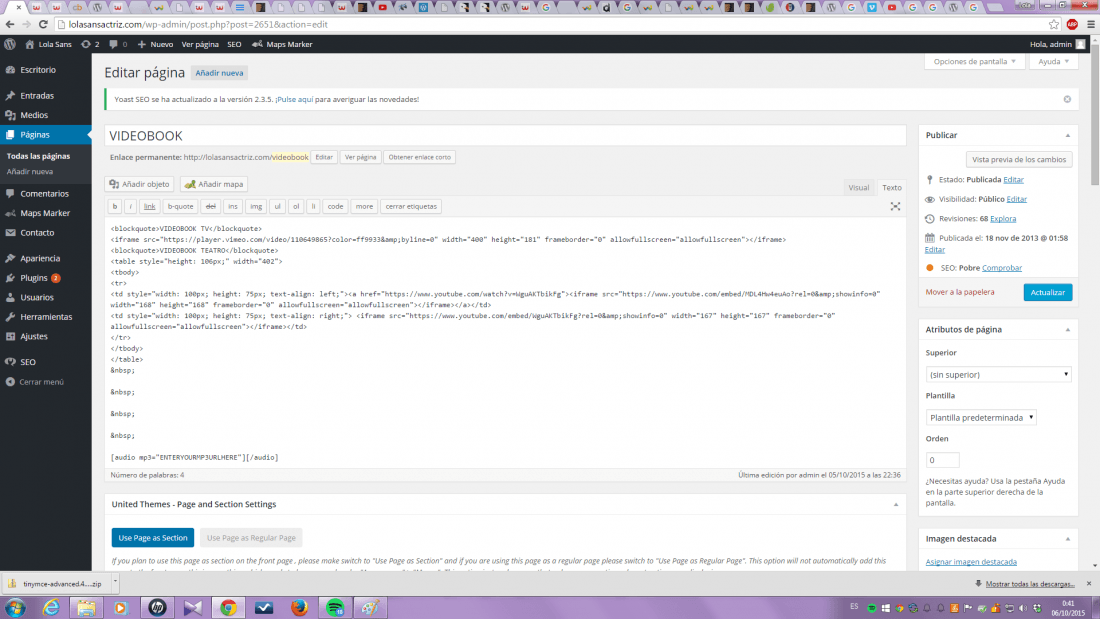Click the Orden number input field
1100x619 pixels.
[x=942, y=460]
